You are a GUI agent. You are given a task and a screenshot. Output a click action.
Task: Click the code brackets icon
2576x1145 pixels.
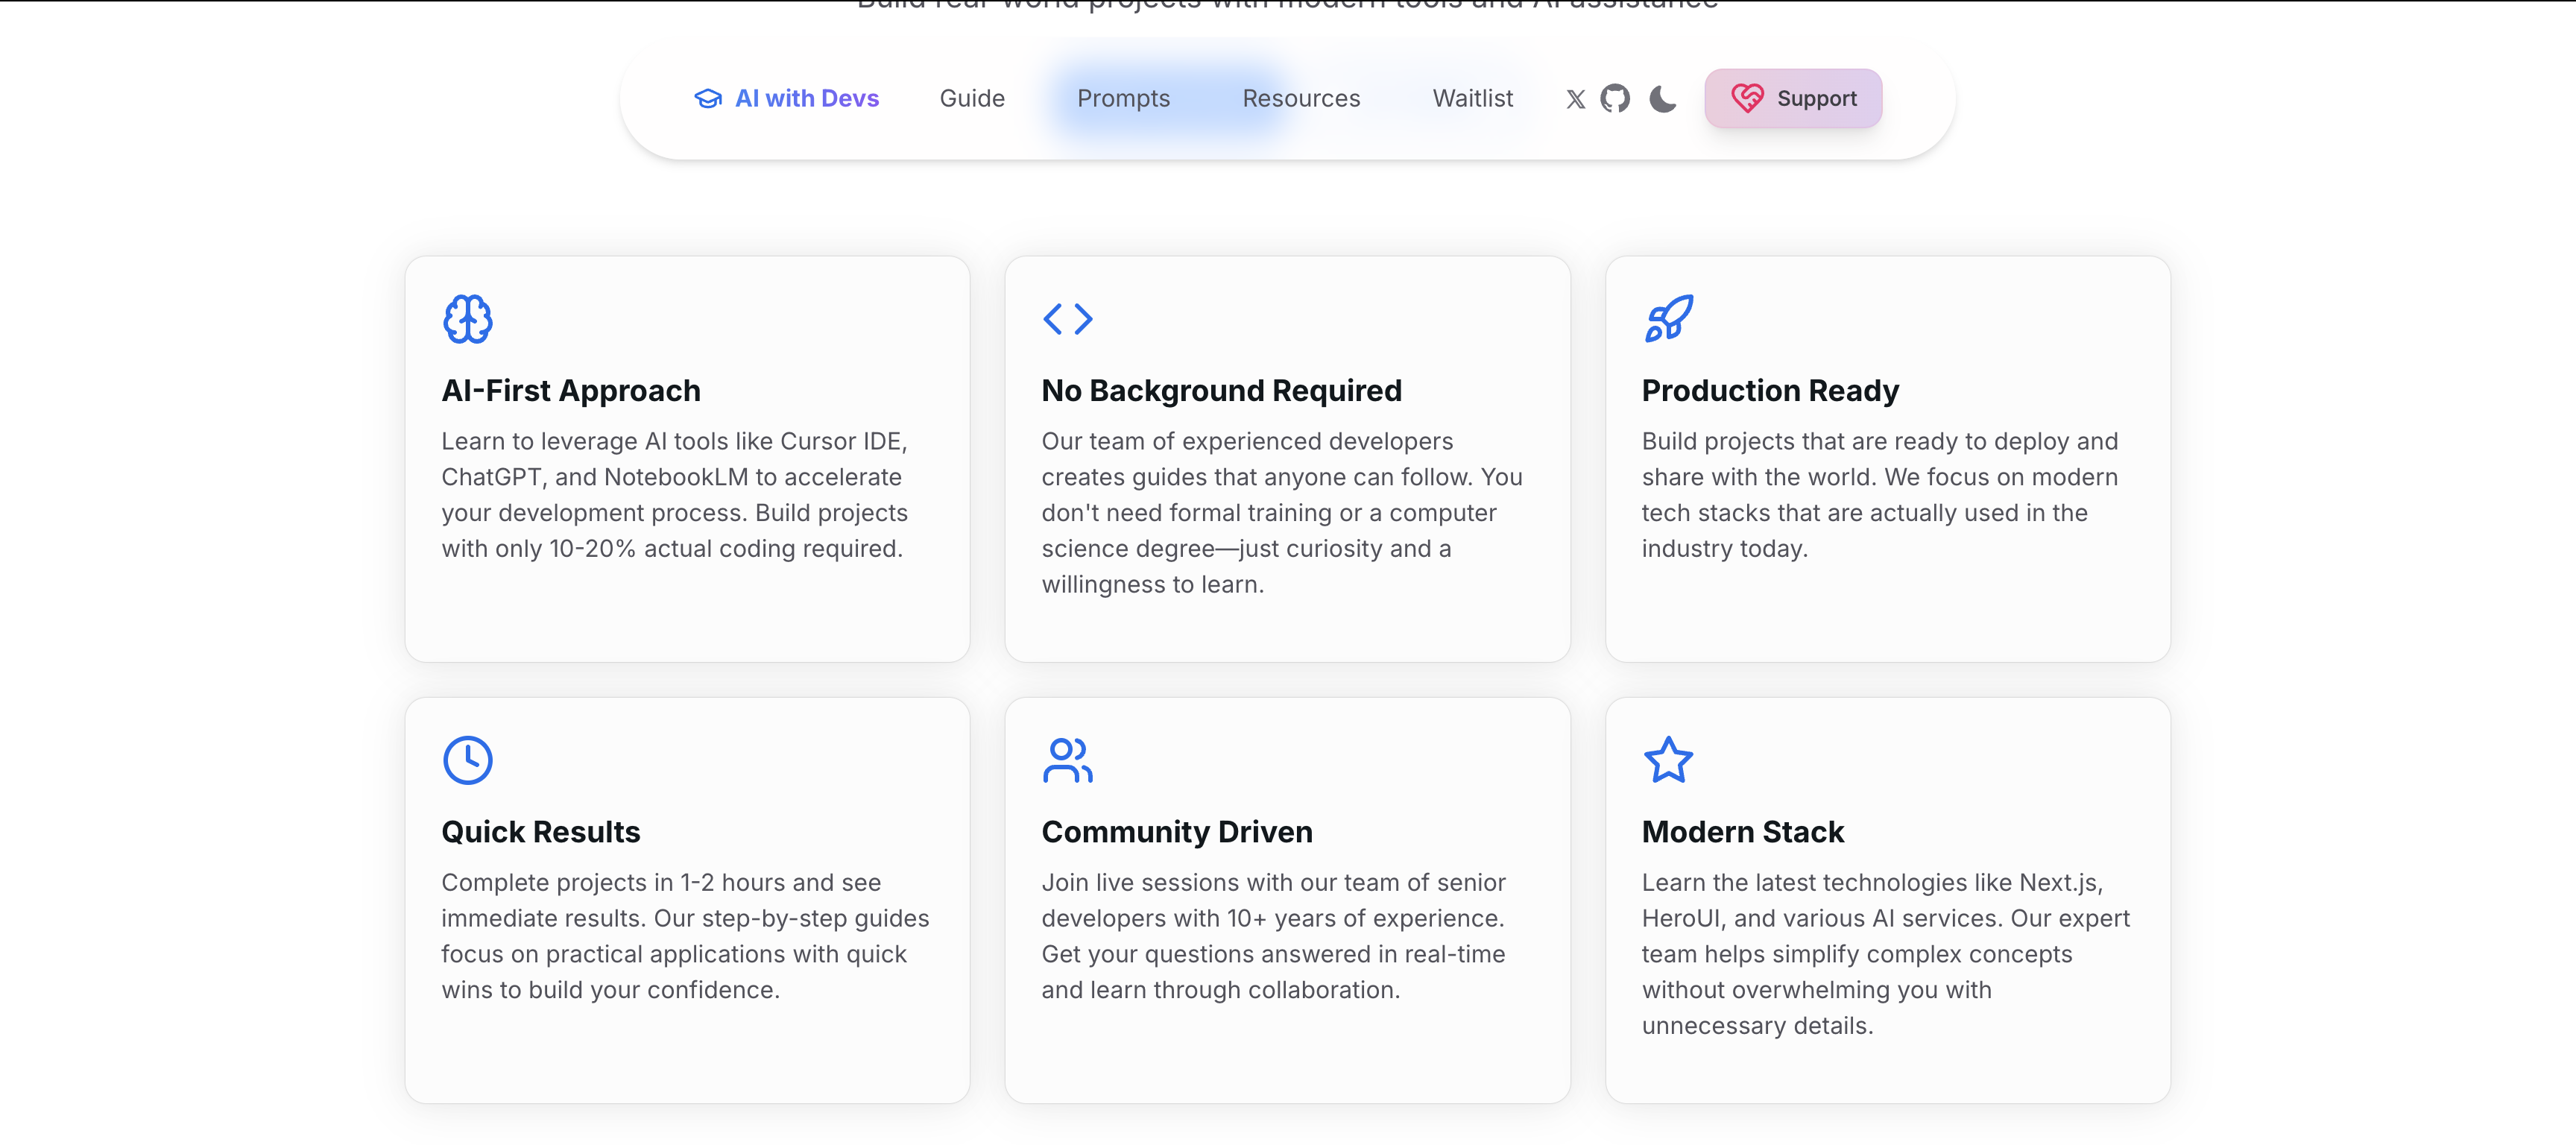pyautogui.click(x=1067, y=319)
